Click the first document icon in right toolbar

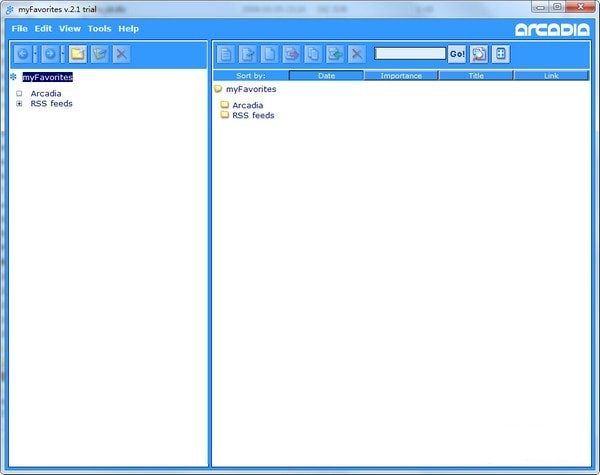[x=226, y=54]
